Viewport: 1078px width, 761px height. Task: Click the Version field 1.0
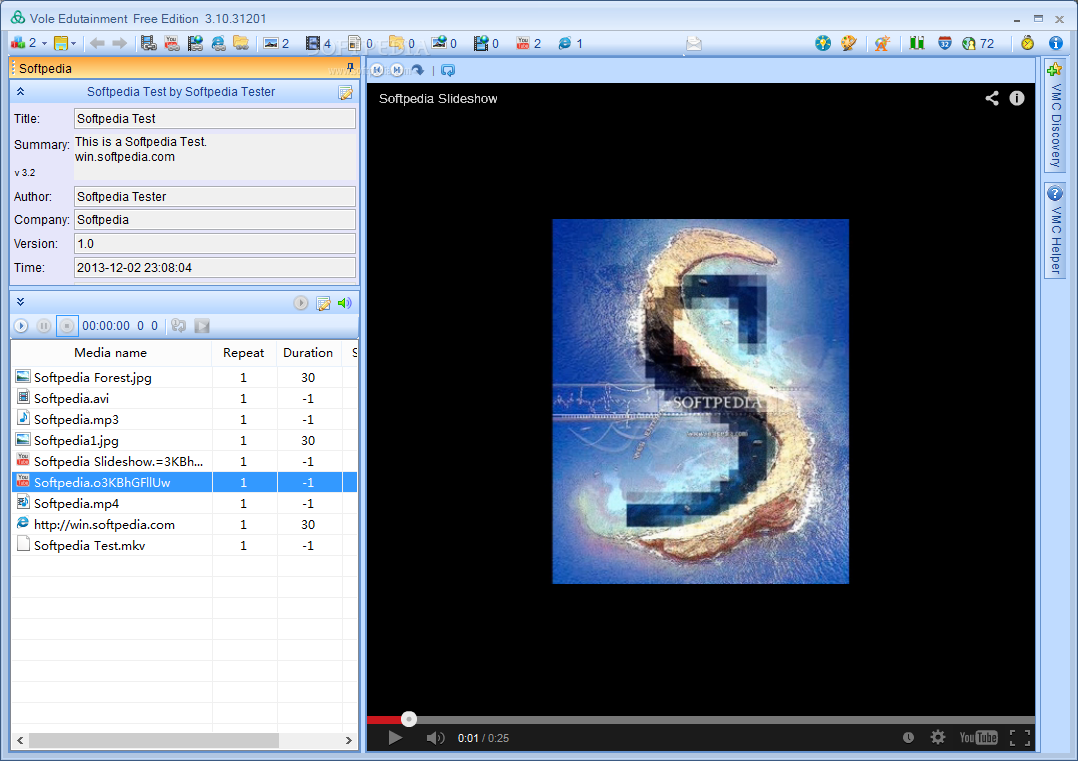click(214, 243)
